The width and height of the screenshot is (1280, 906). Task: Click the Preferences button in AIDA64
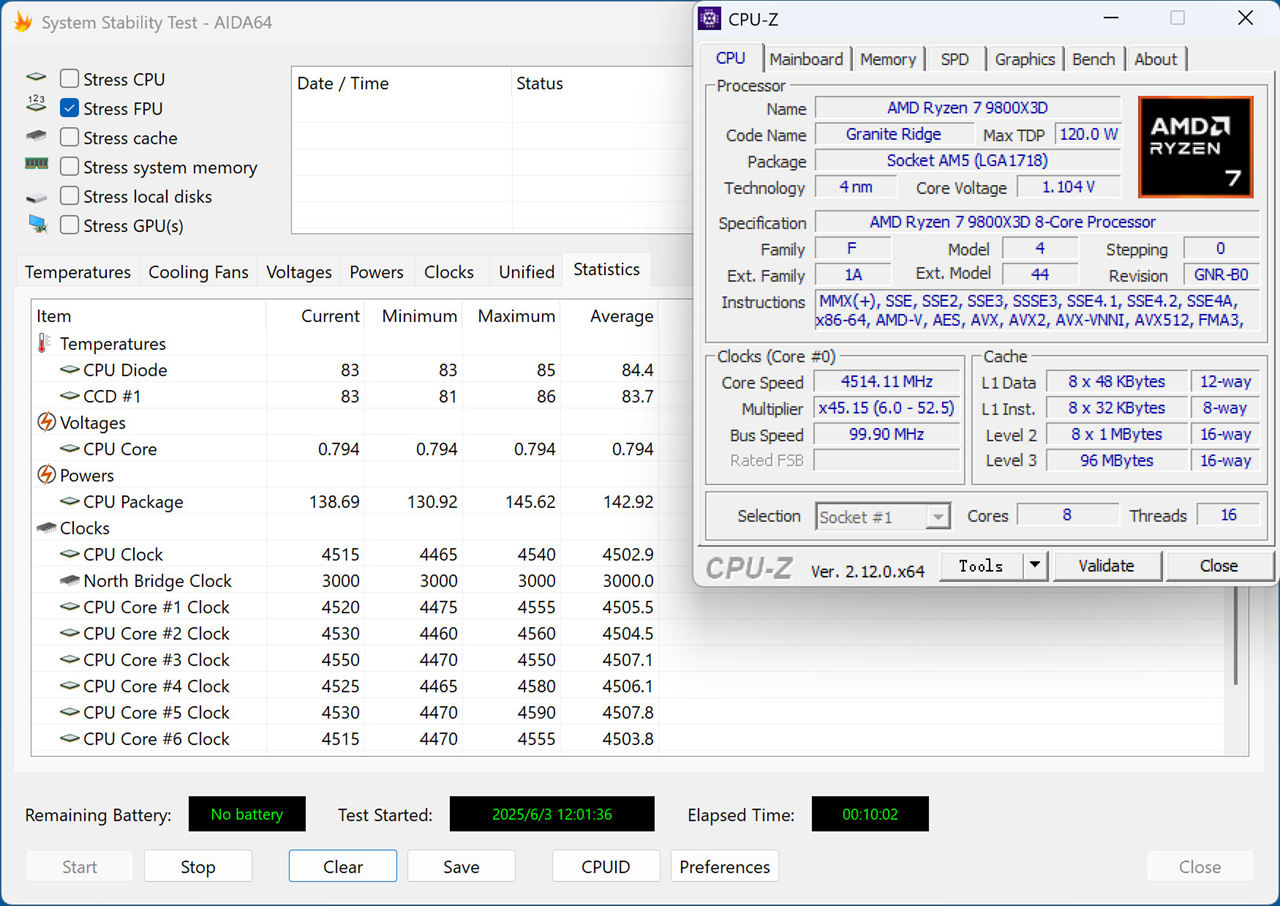click(x=724, y=866)
